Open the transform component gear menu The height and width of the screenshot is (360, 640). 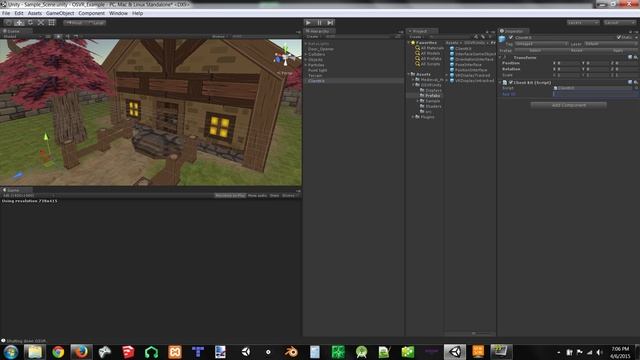[636, 58]
